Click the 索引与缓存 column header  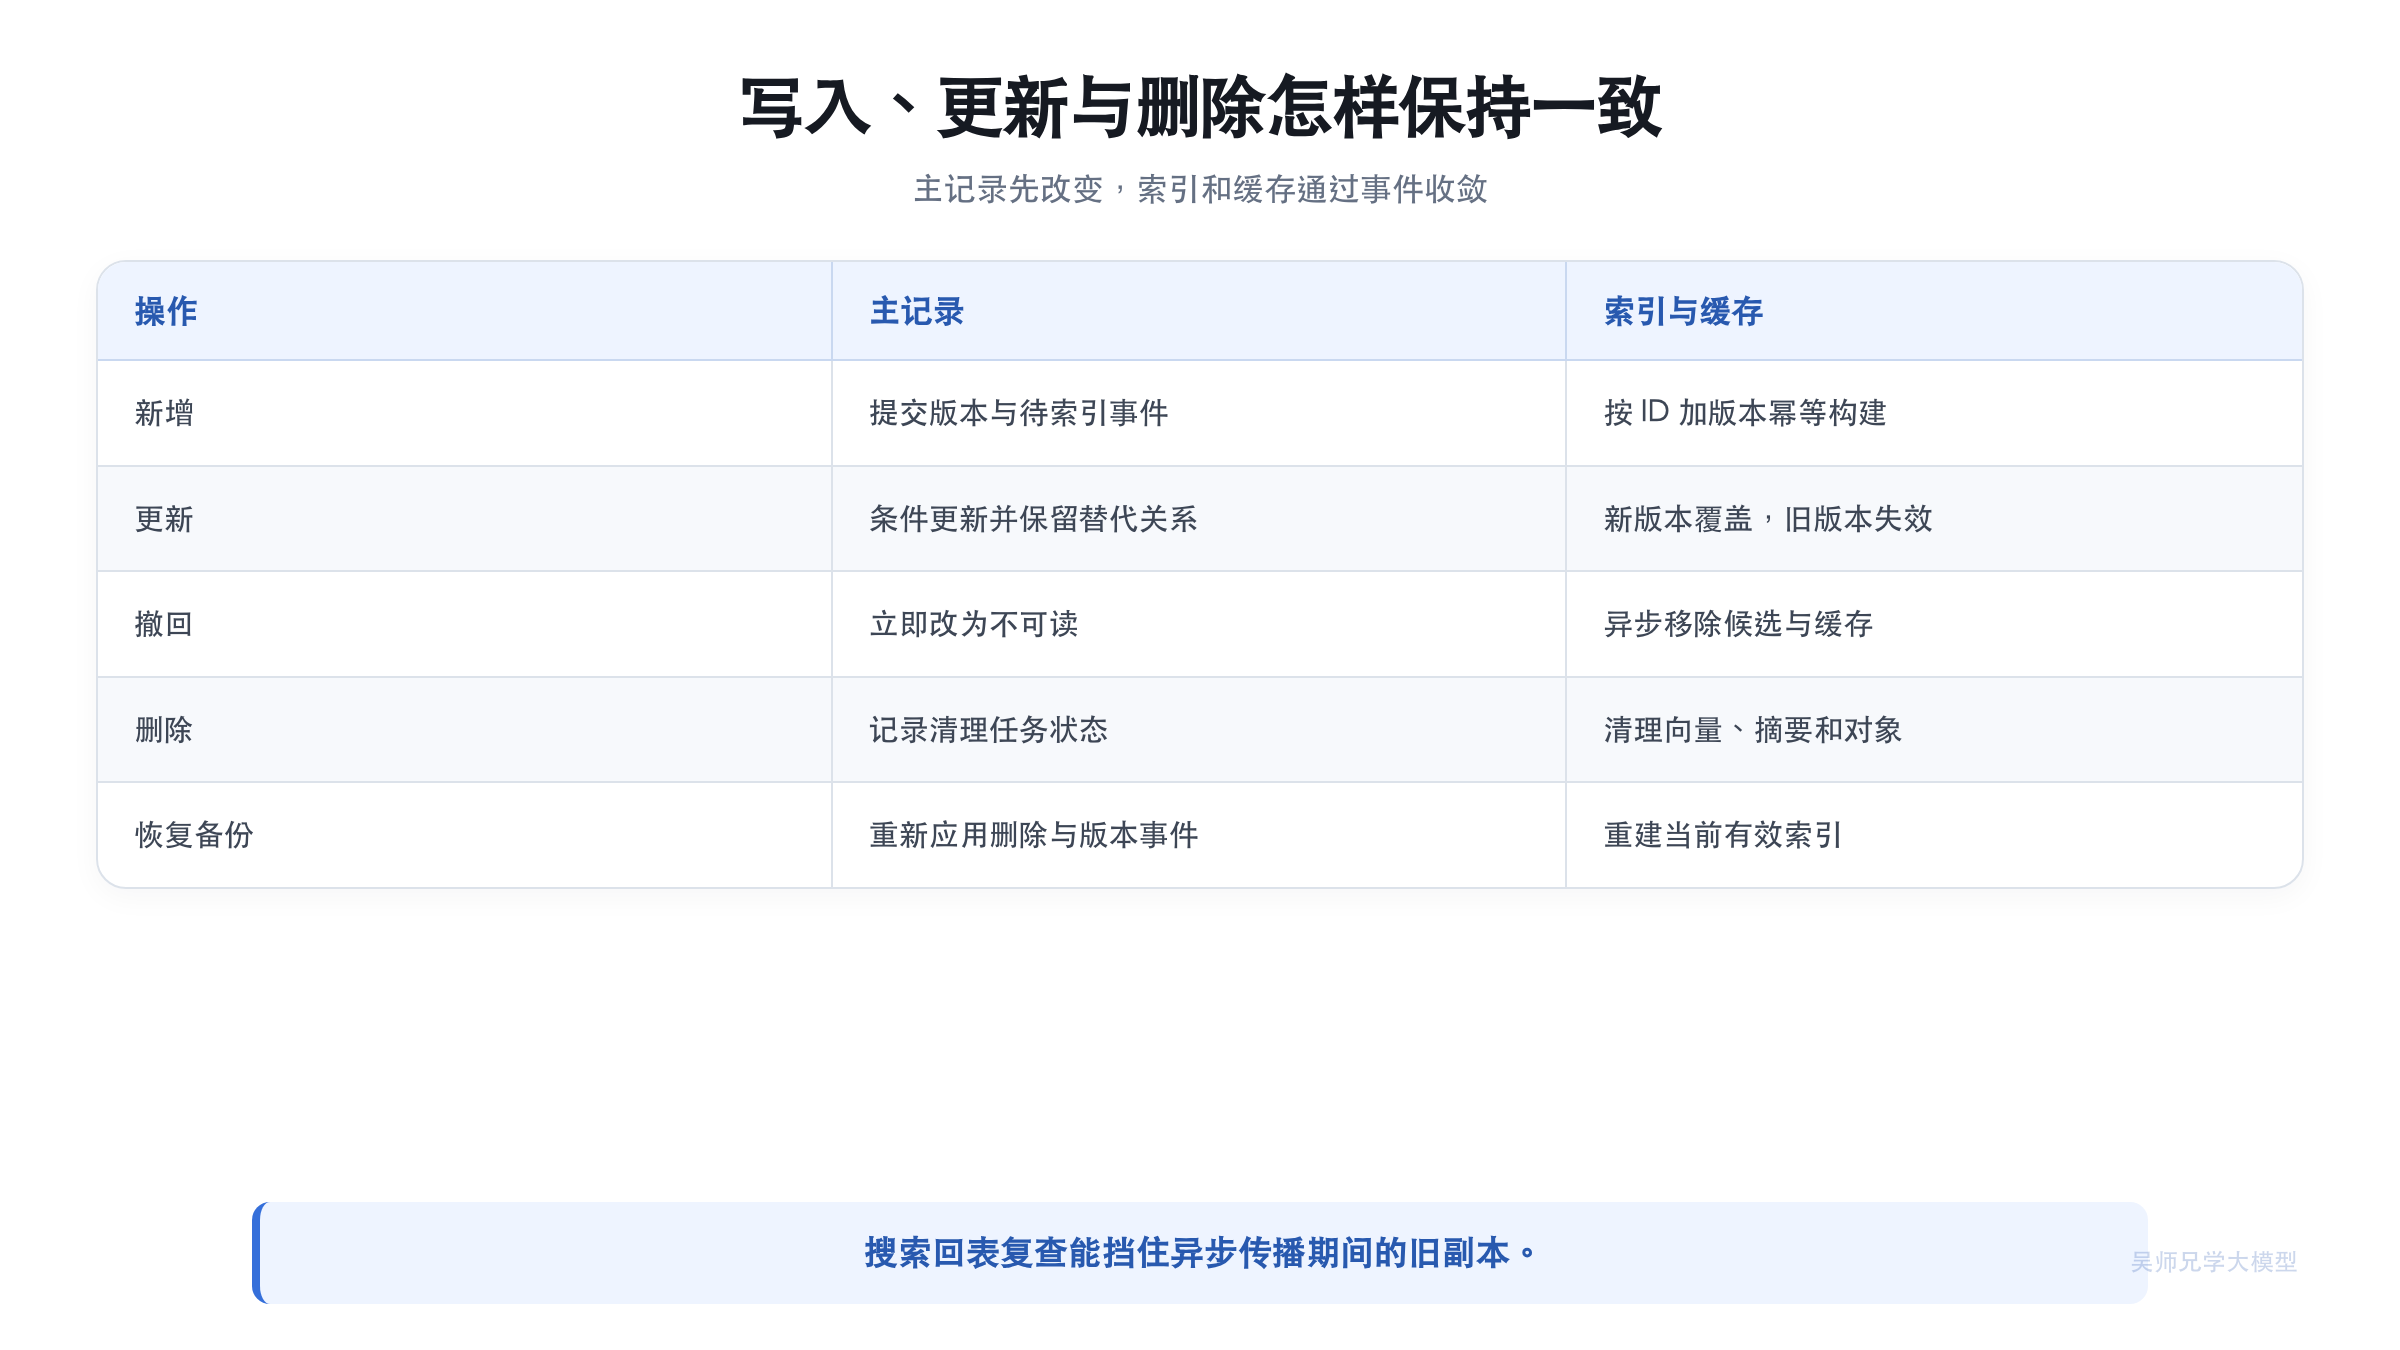click(1934, 311)
